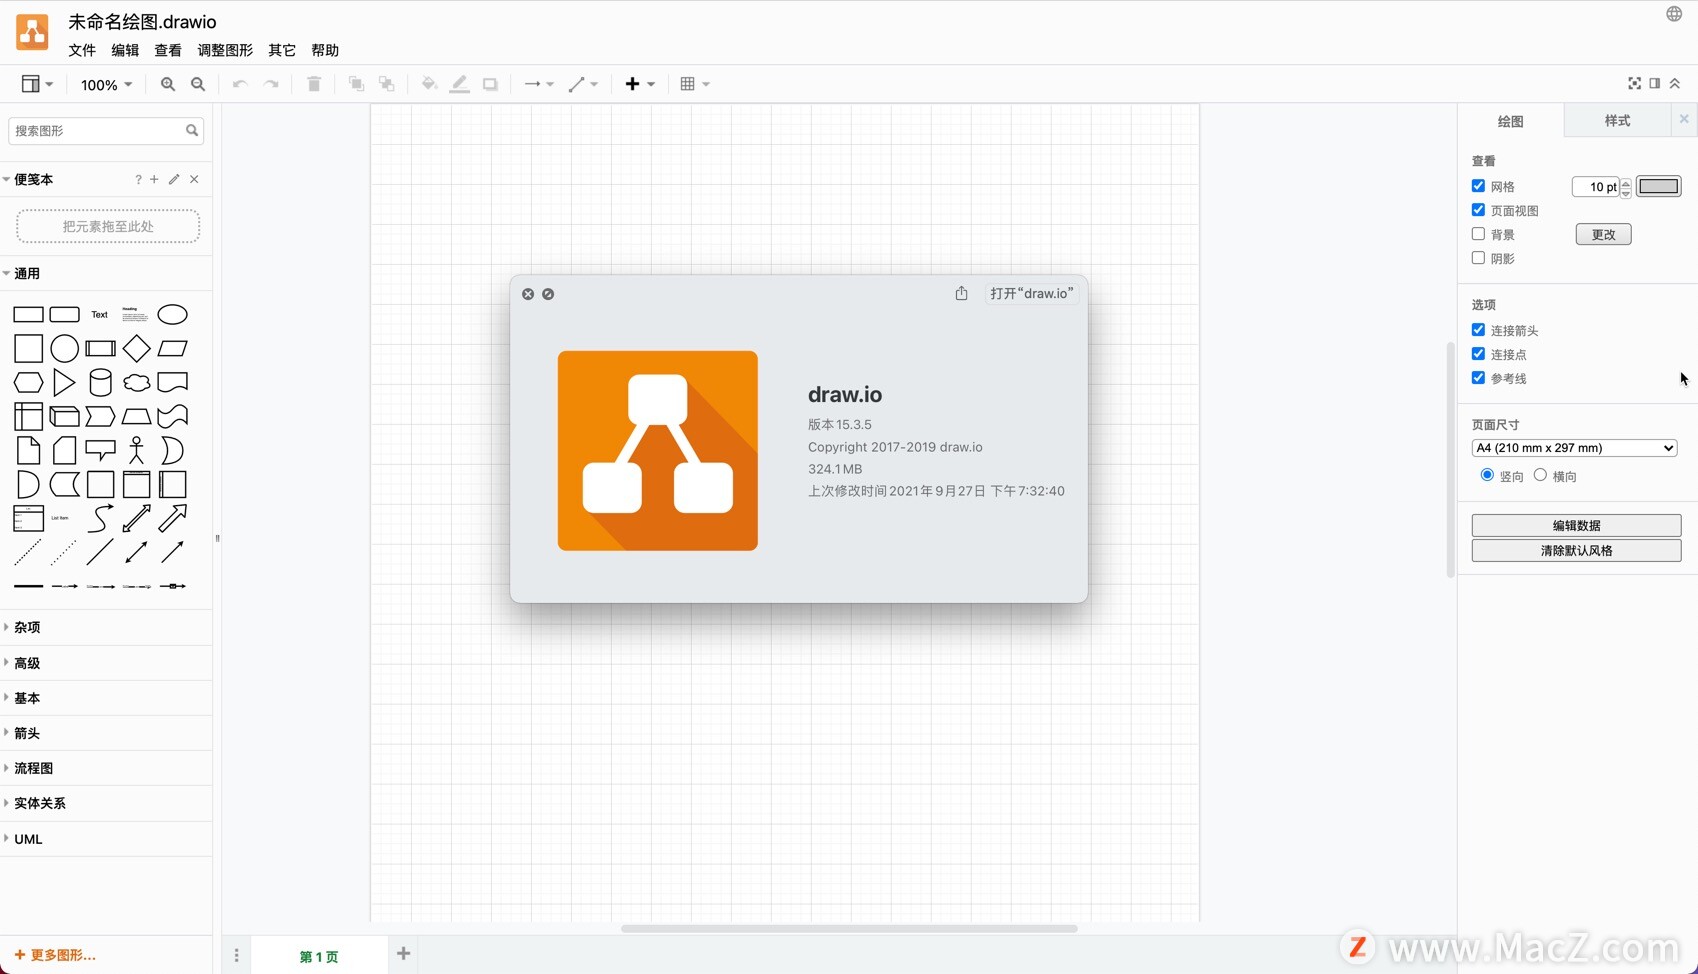Add a new page with plus button
Screen dimensions: 1698x974
404,954
